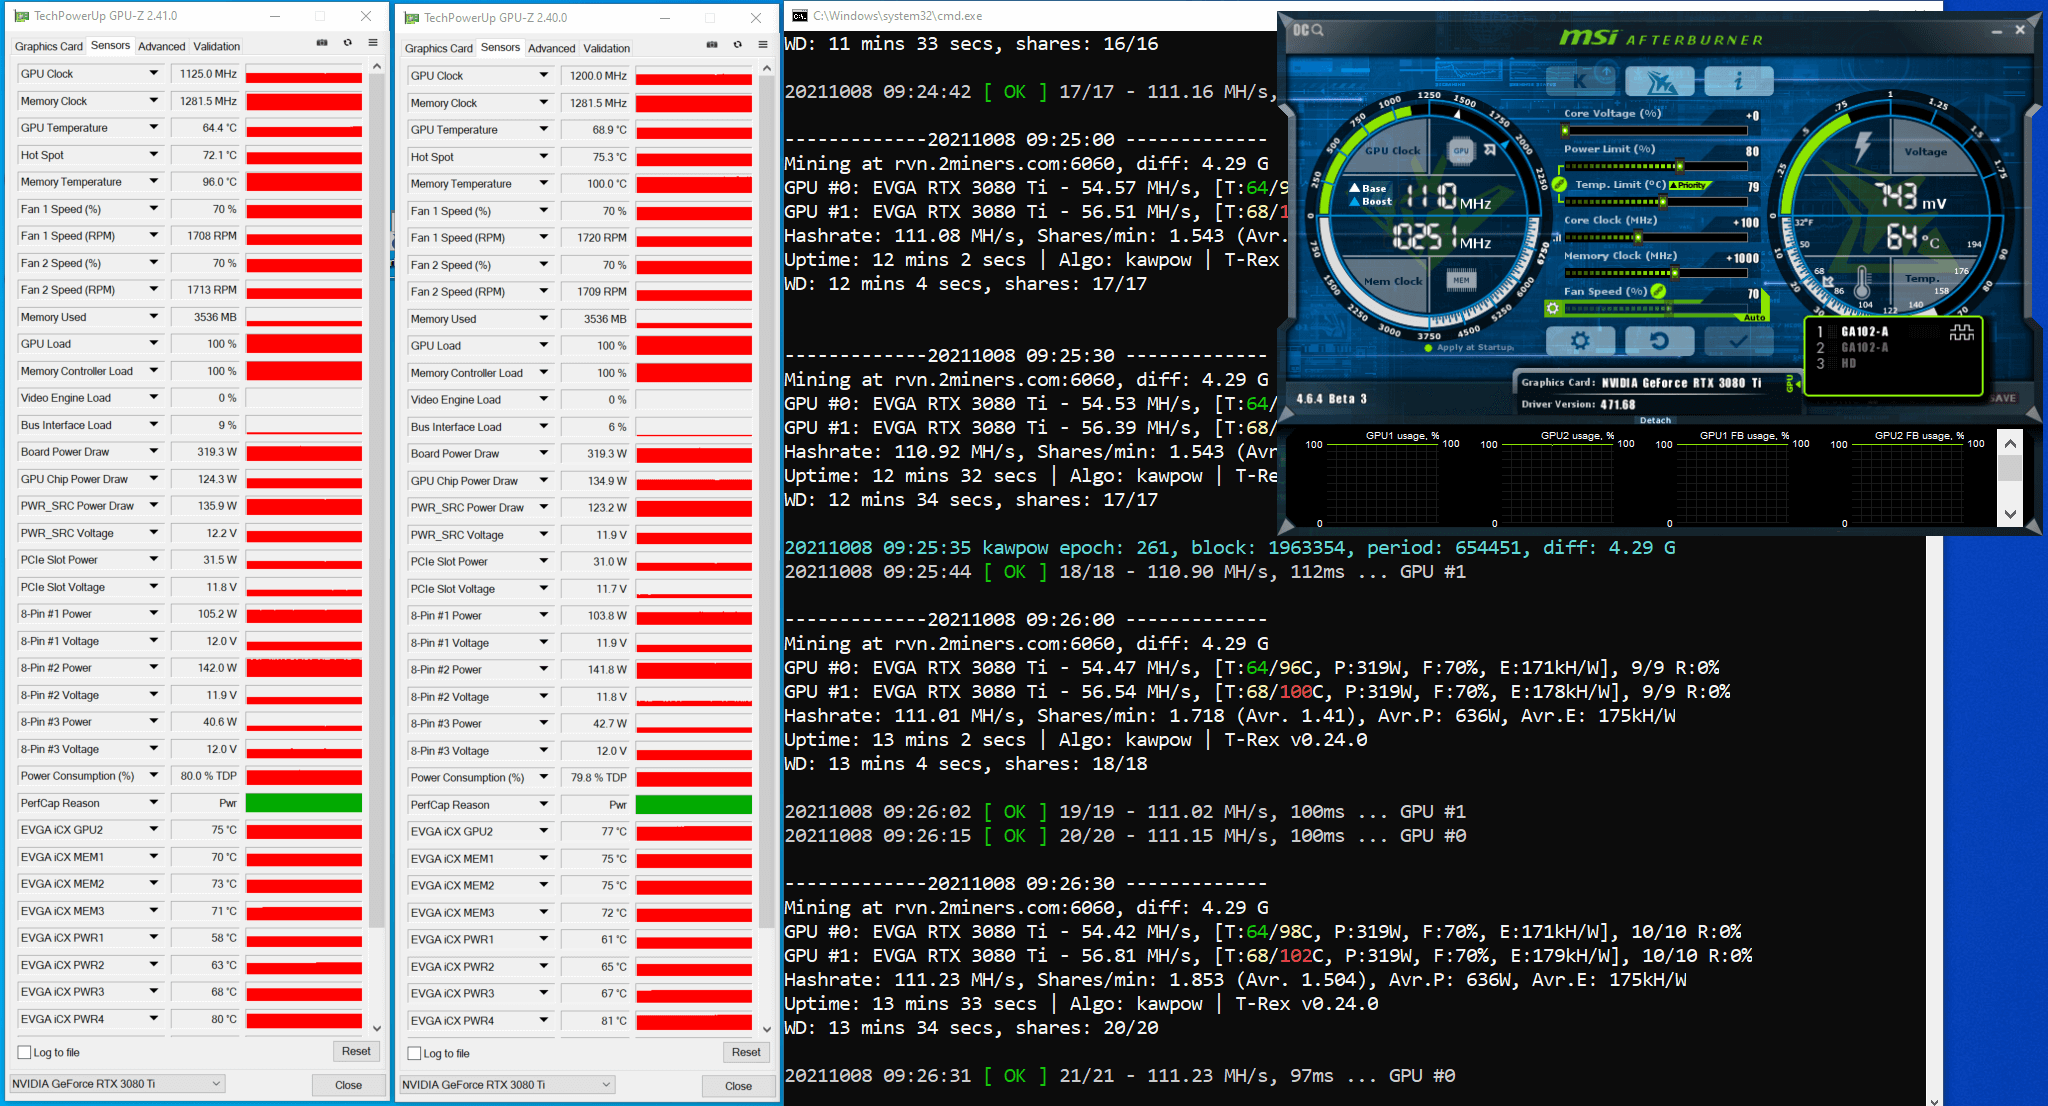Open Afterburner settings gear button
The height and width of the screenshot is (1106, 2048).
(x=1579, y=341)
